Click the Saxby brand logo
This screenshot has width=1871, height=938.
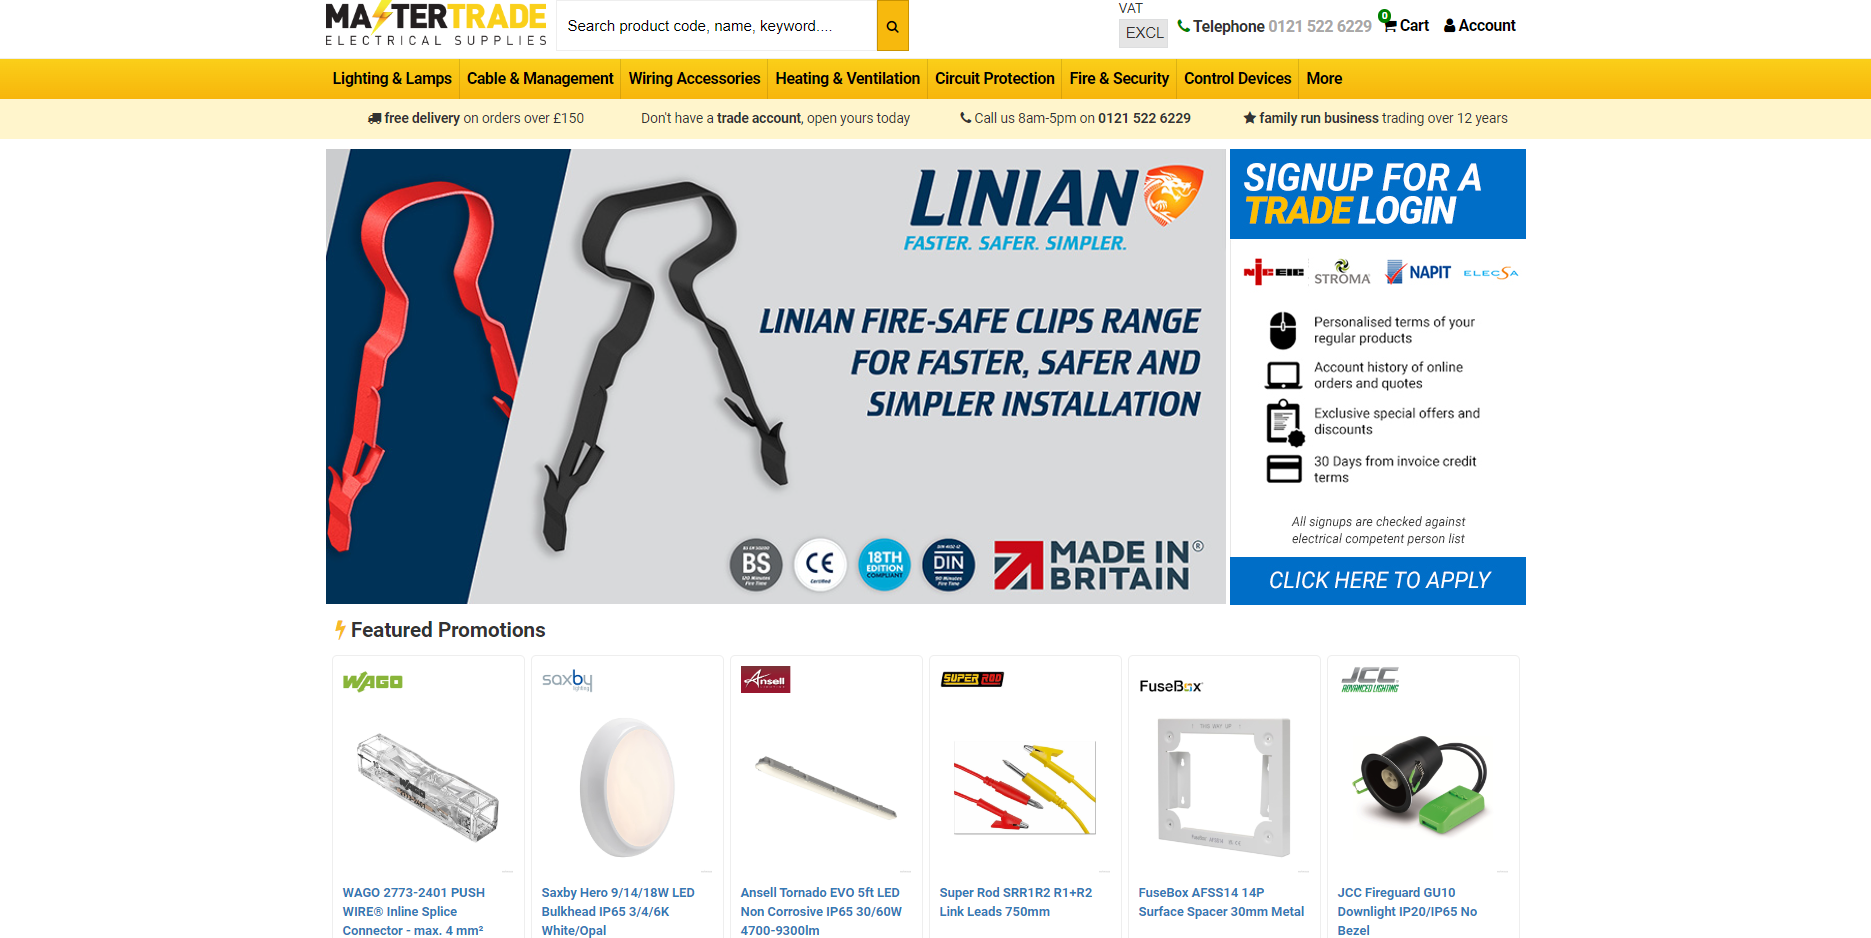tap(567, 680)
